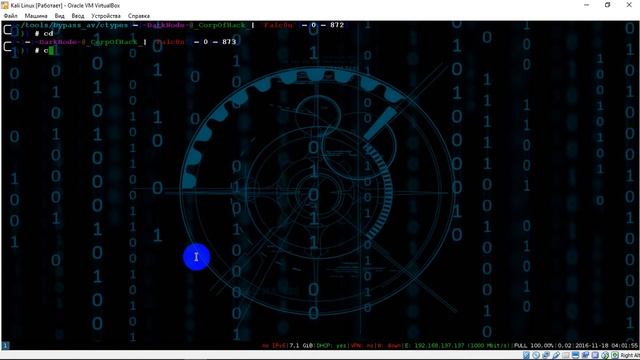The height and width of the screenshot is (360, 640).
Task: Click the shared folders indicator icon
Action: (x=566, y=355)
